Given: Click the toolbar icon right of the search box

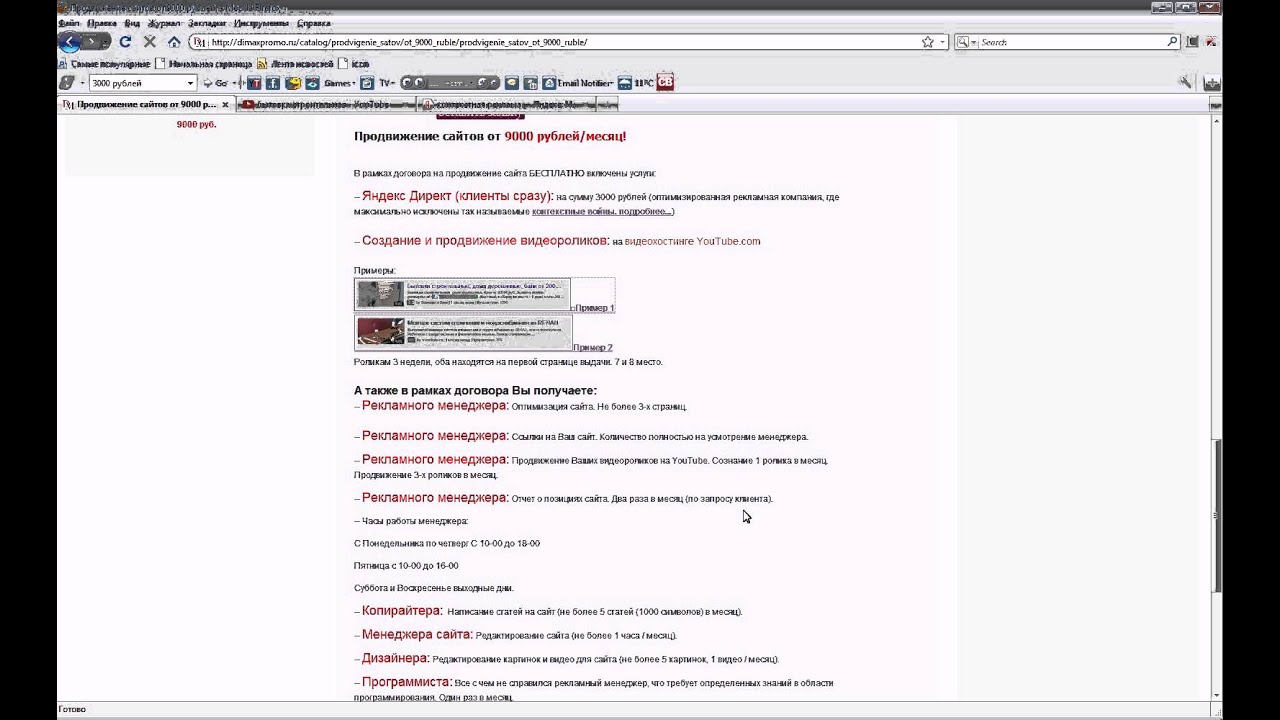Looking at the screenshot, I should click(1193, 42).
